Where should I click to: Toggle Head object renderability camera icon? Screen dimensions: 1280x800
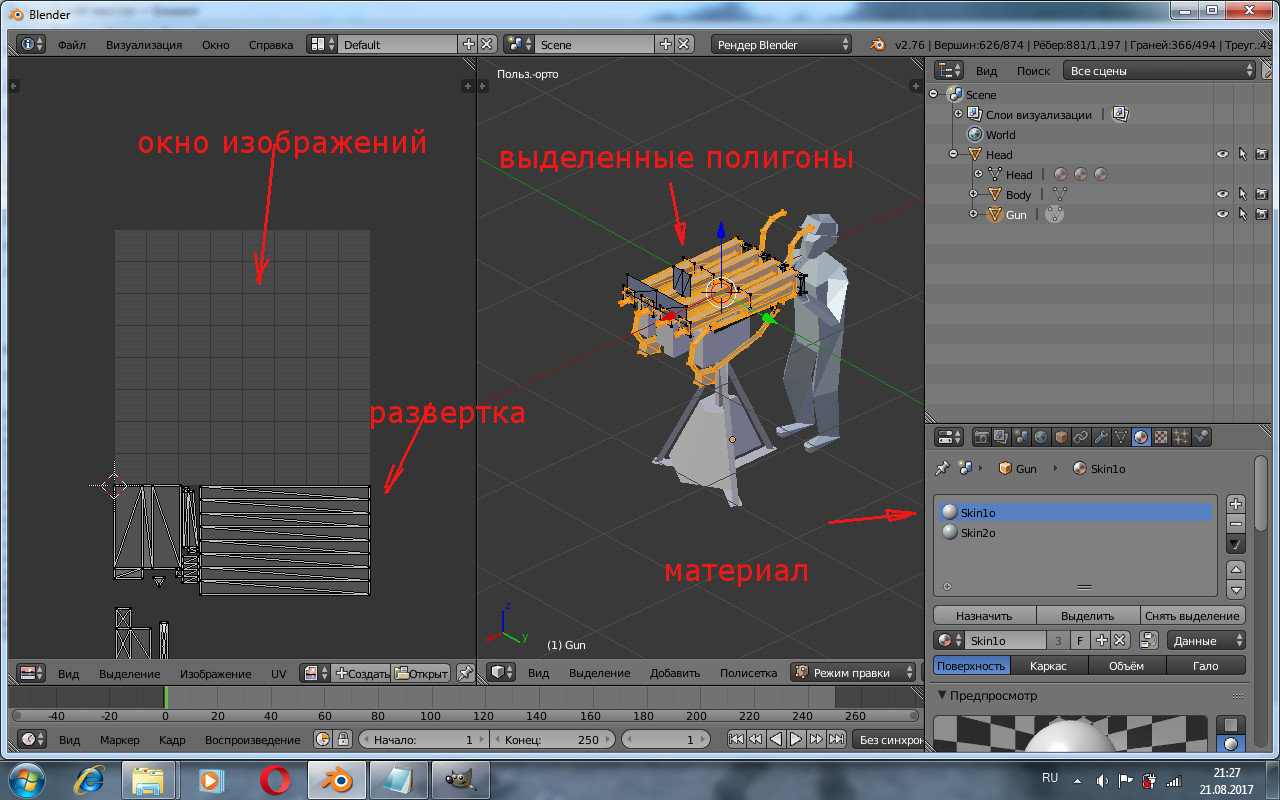tap(1262, 154)
